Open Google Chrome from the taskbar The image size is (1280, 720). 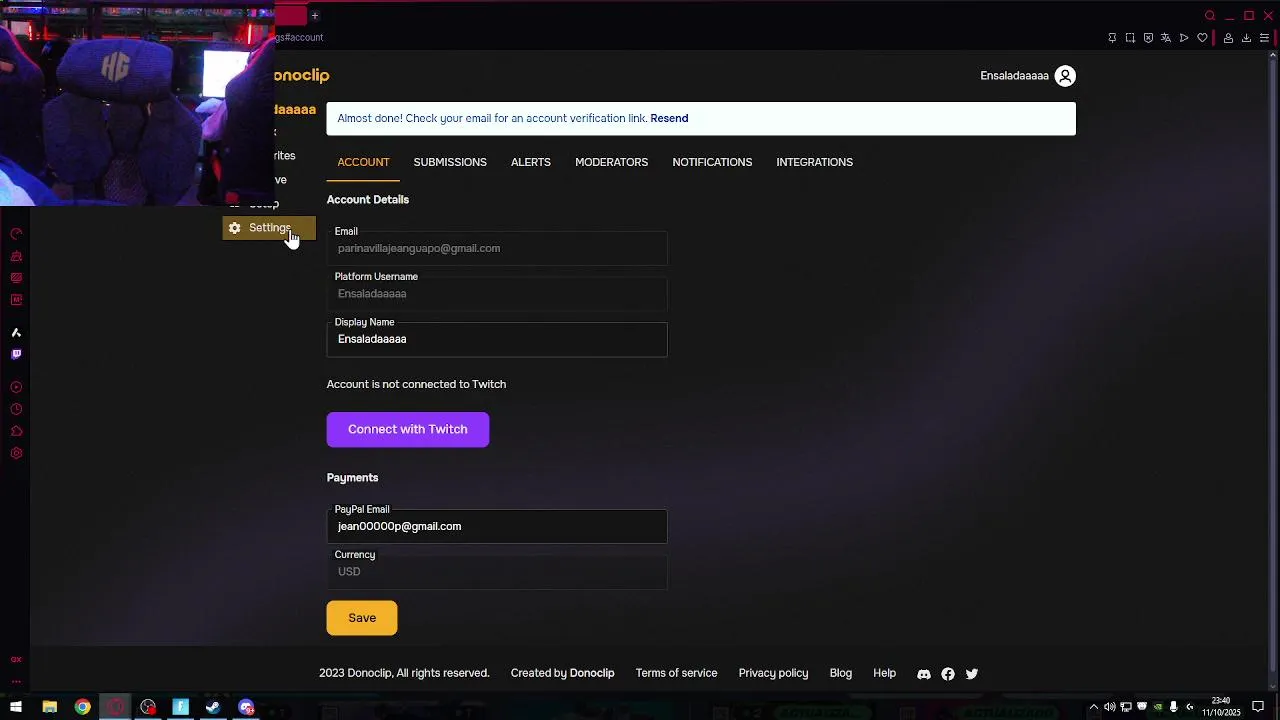(83, 708)
